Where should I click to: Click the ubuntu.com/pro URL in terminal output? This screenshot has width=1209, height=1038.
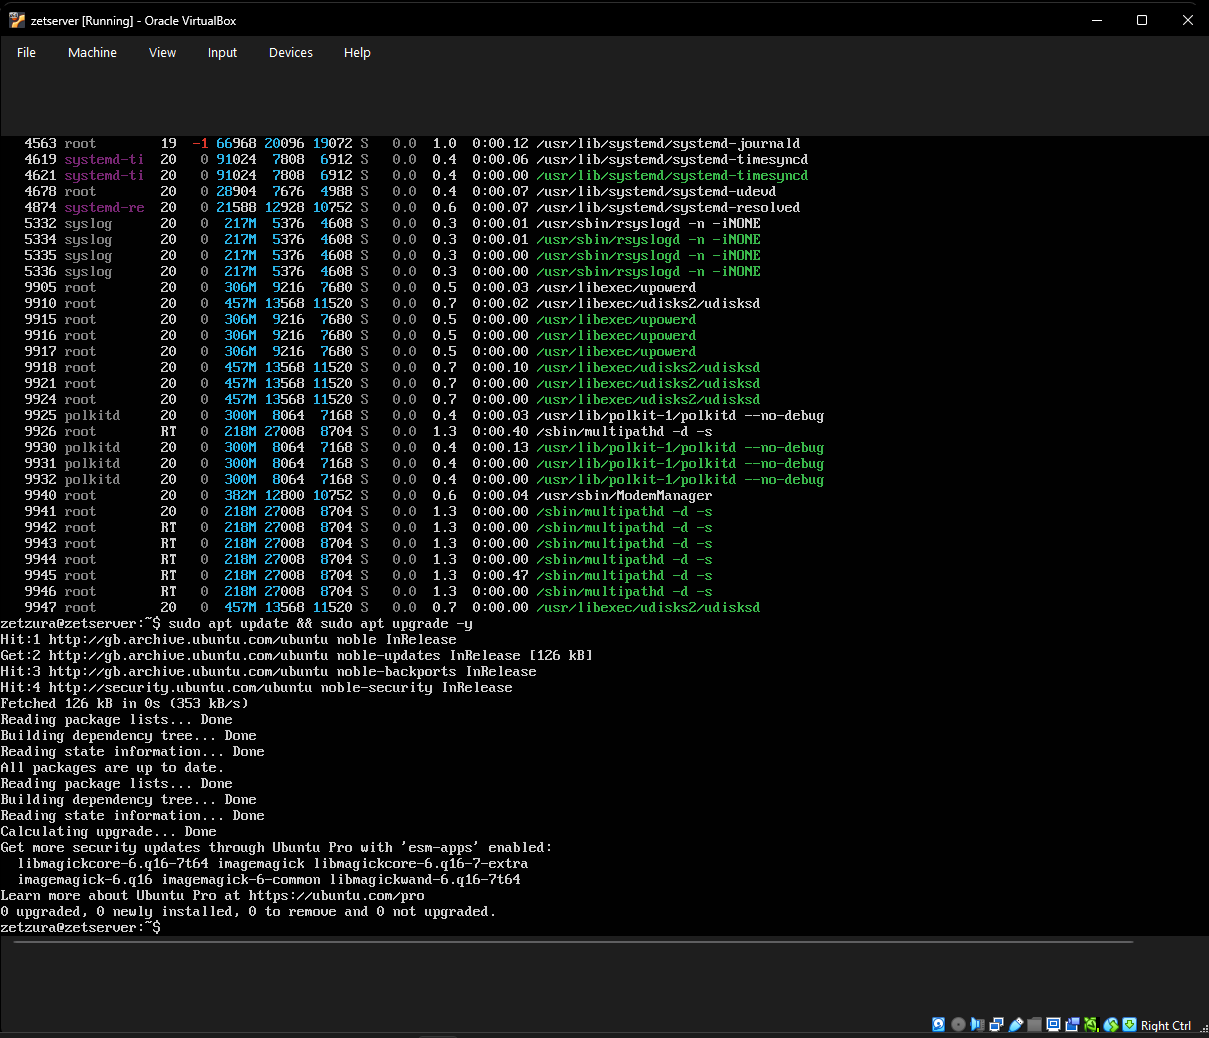336,896
